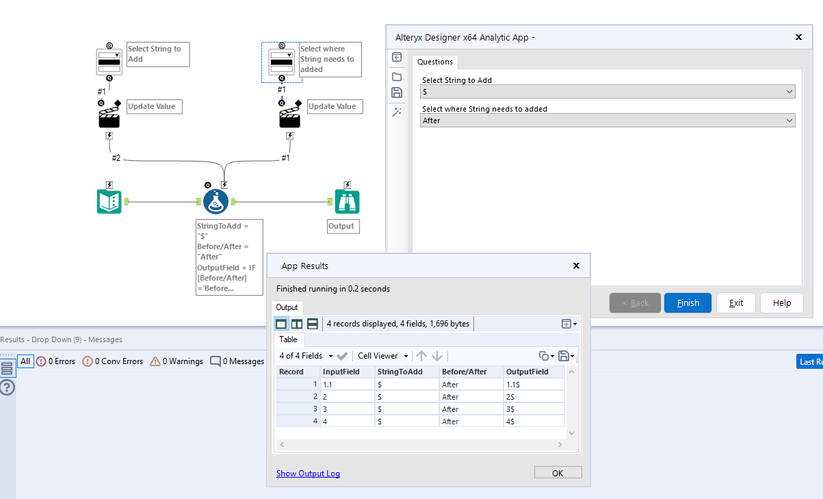Open the Table tab in App Results

pyautogui.click(x=288, y=339)
